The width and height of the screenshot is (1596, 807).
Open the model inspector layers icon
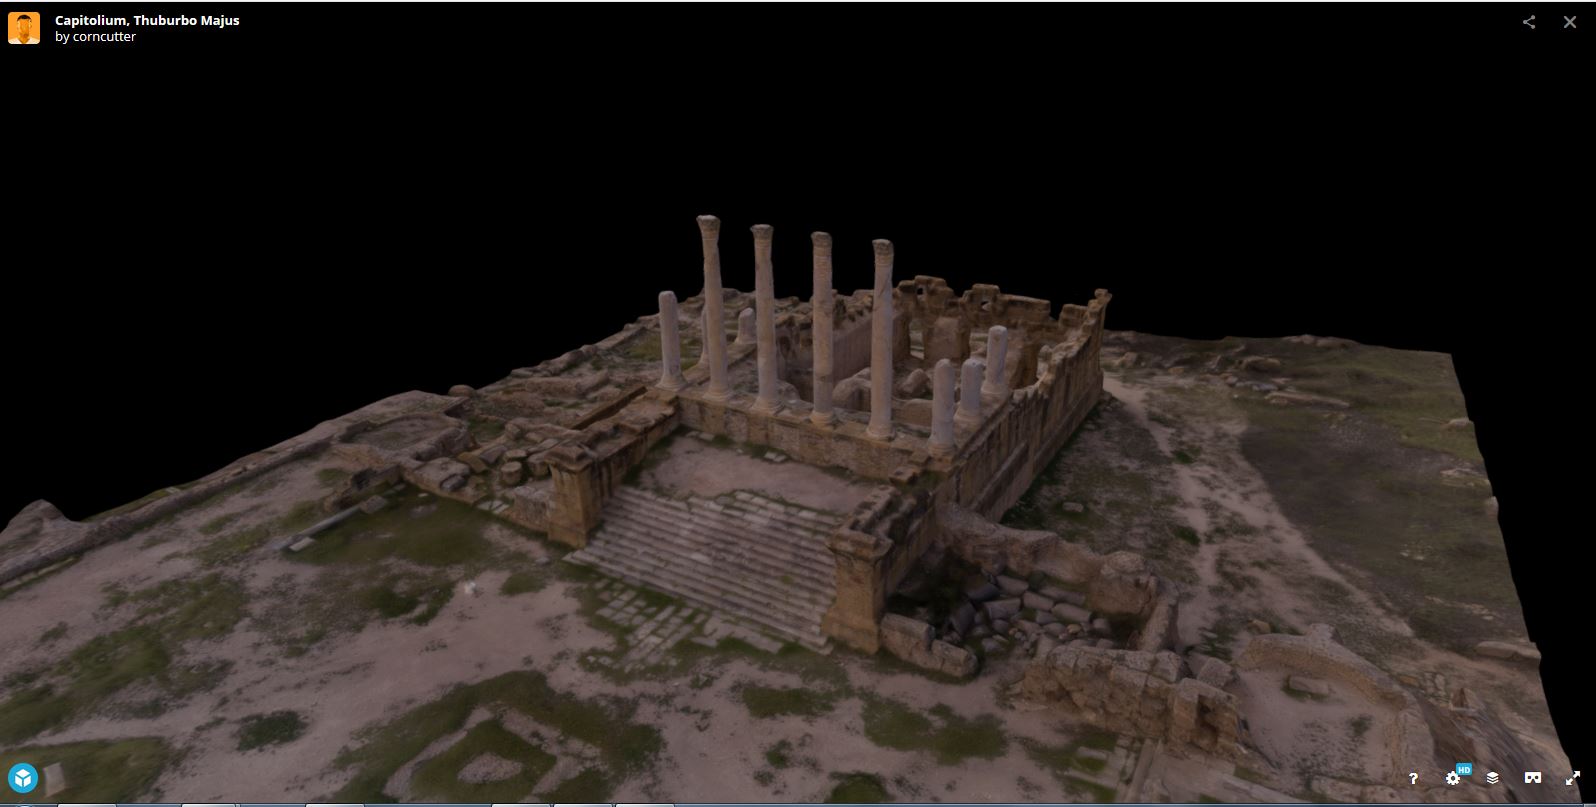point(1492,778)
